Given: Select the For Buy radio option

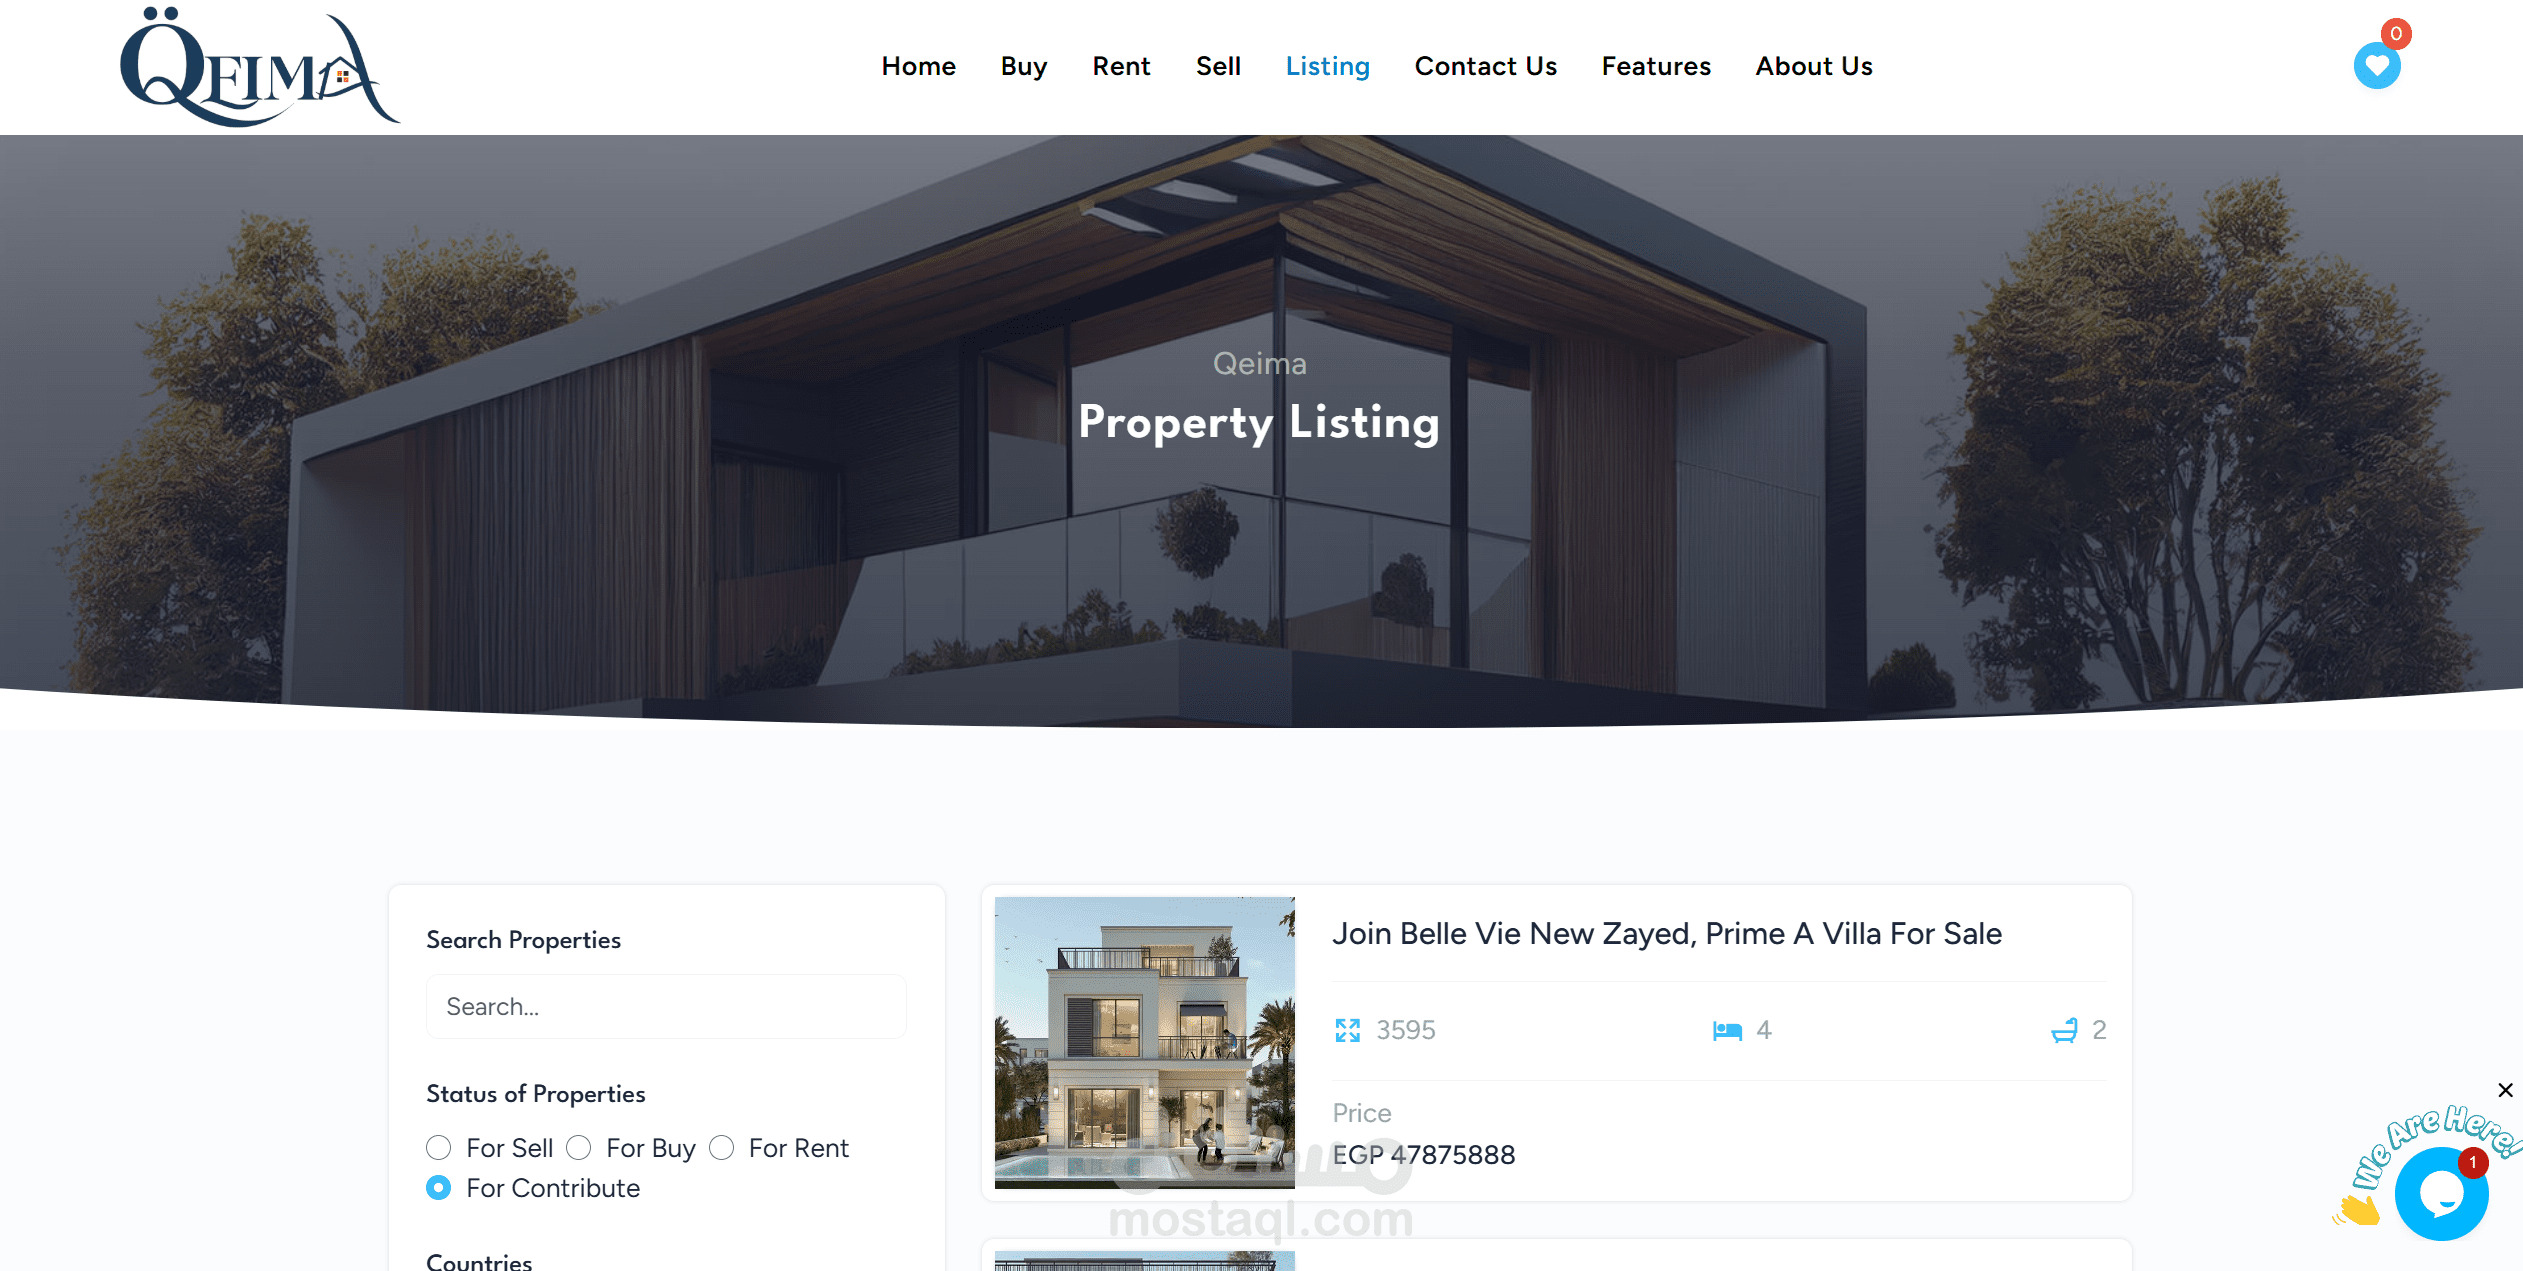Looking at the screenshot, I should [x=578, y=1148].
